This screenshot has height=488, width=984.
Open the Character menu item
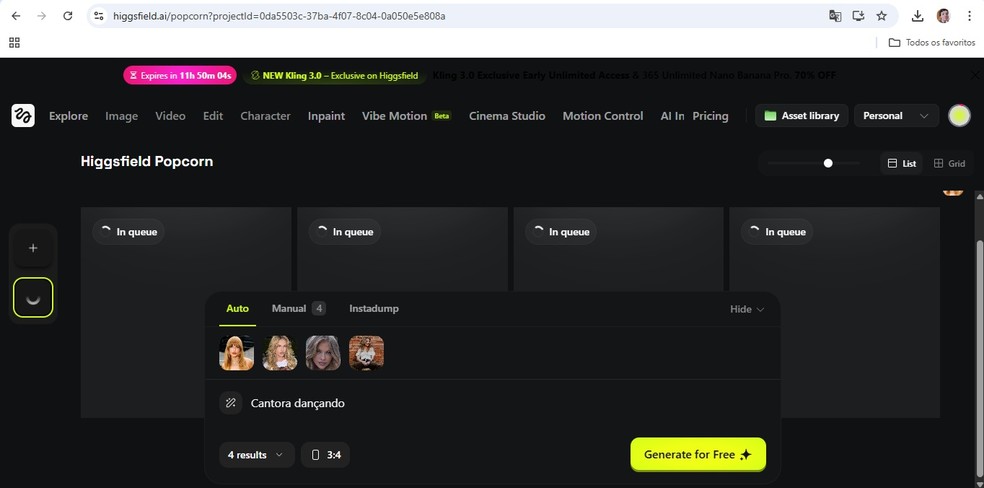pyautogui.click(x=265, y=116)
